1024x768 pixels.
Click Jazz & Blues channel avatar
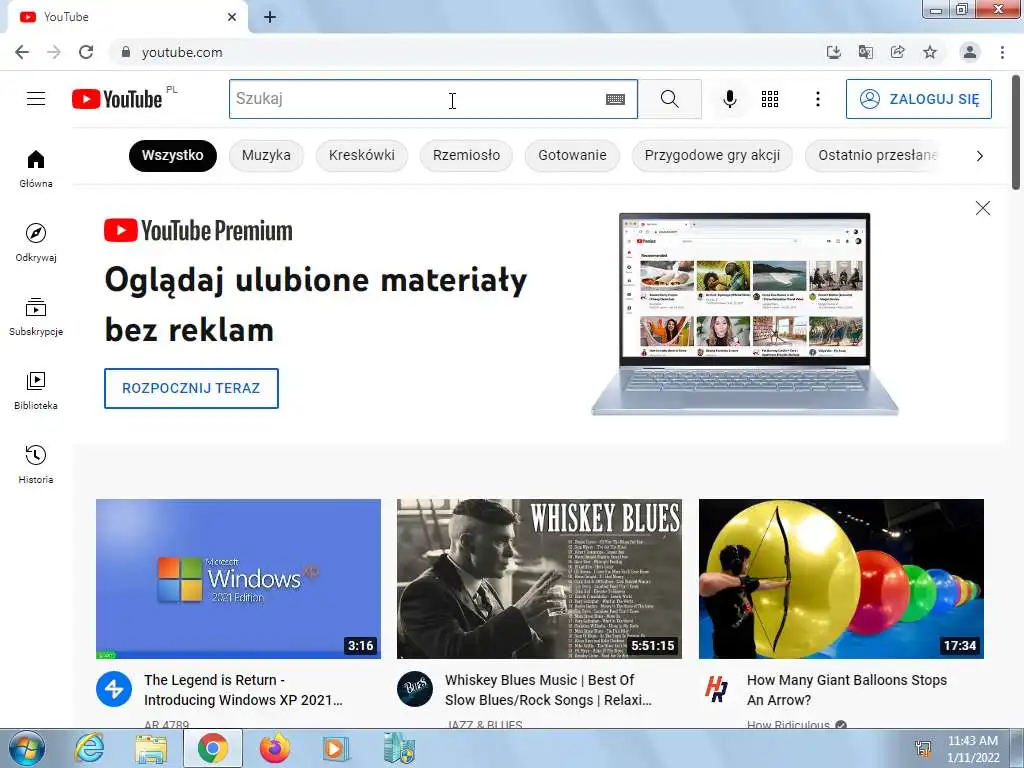[415, 689]
